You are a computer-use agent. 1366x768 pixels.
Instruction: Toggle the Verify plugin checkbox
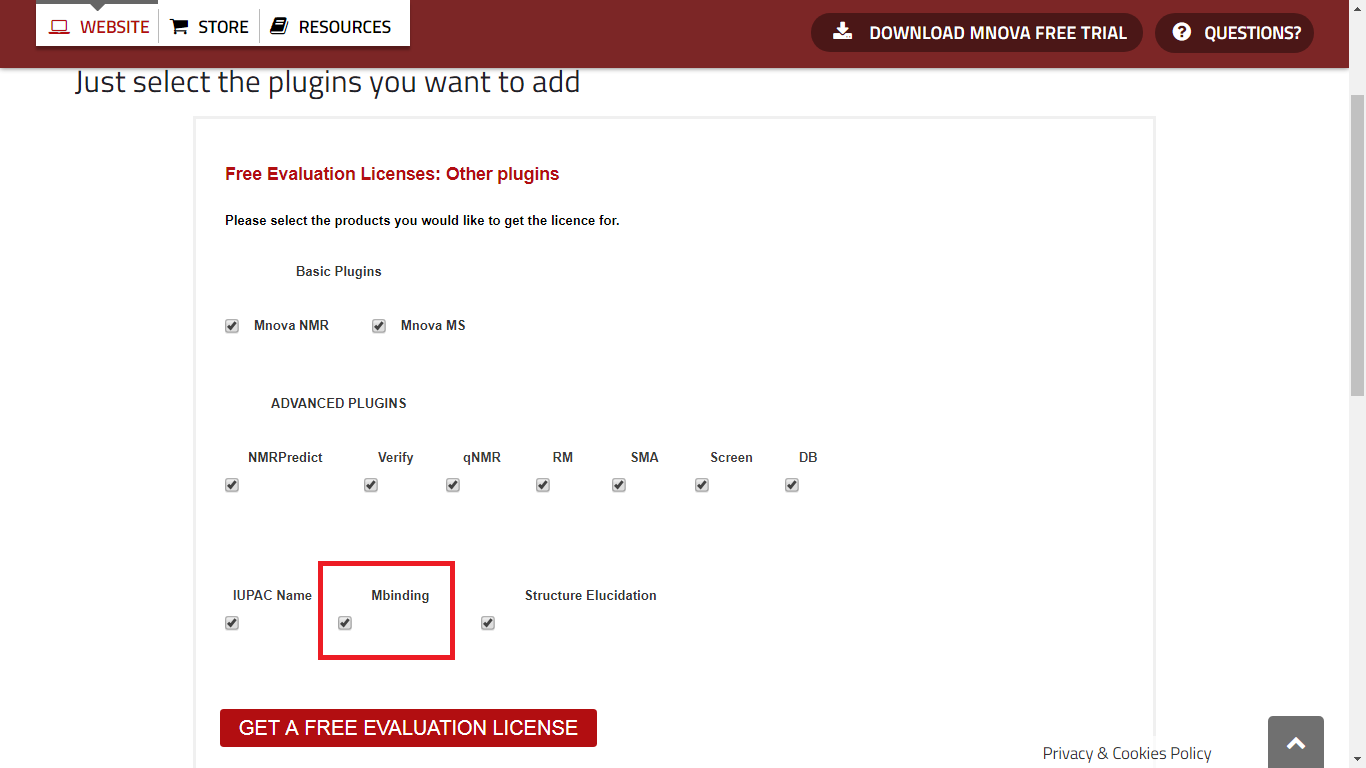(371, 485)
